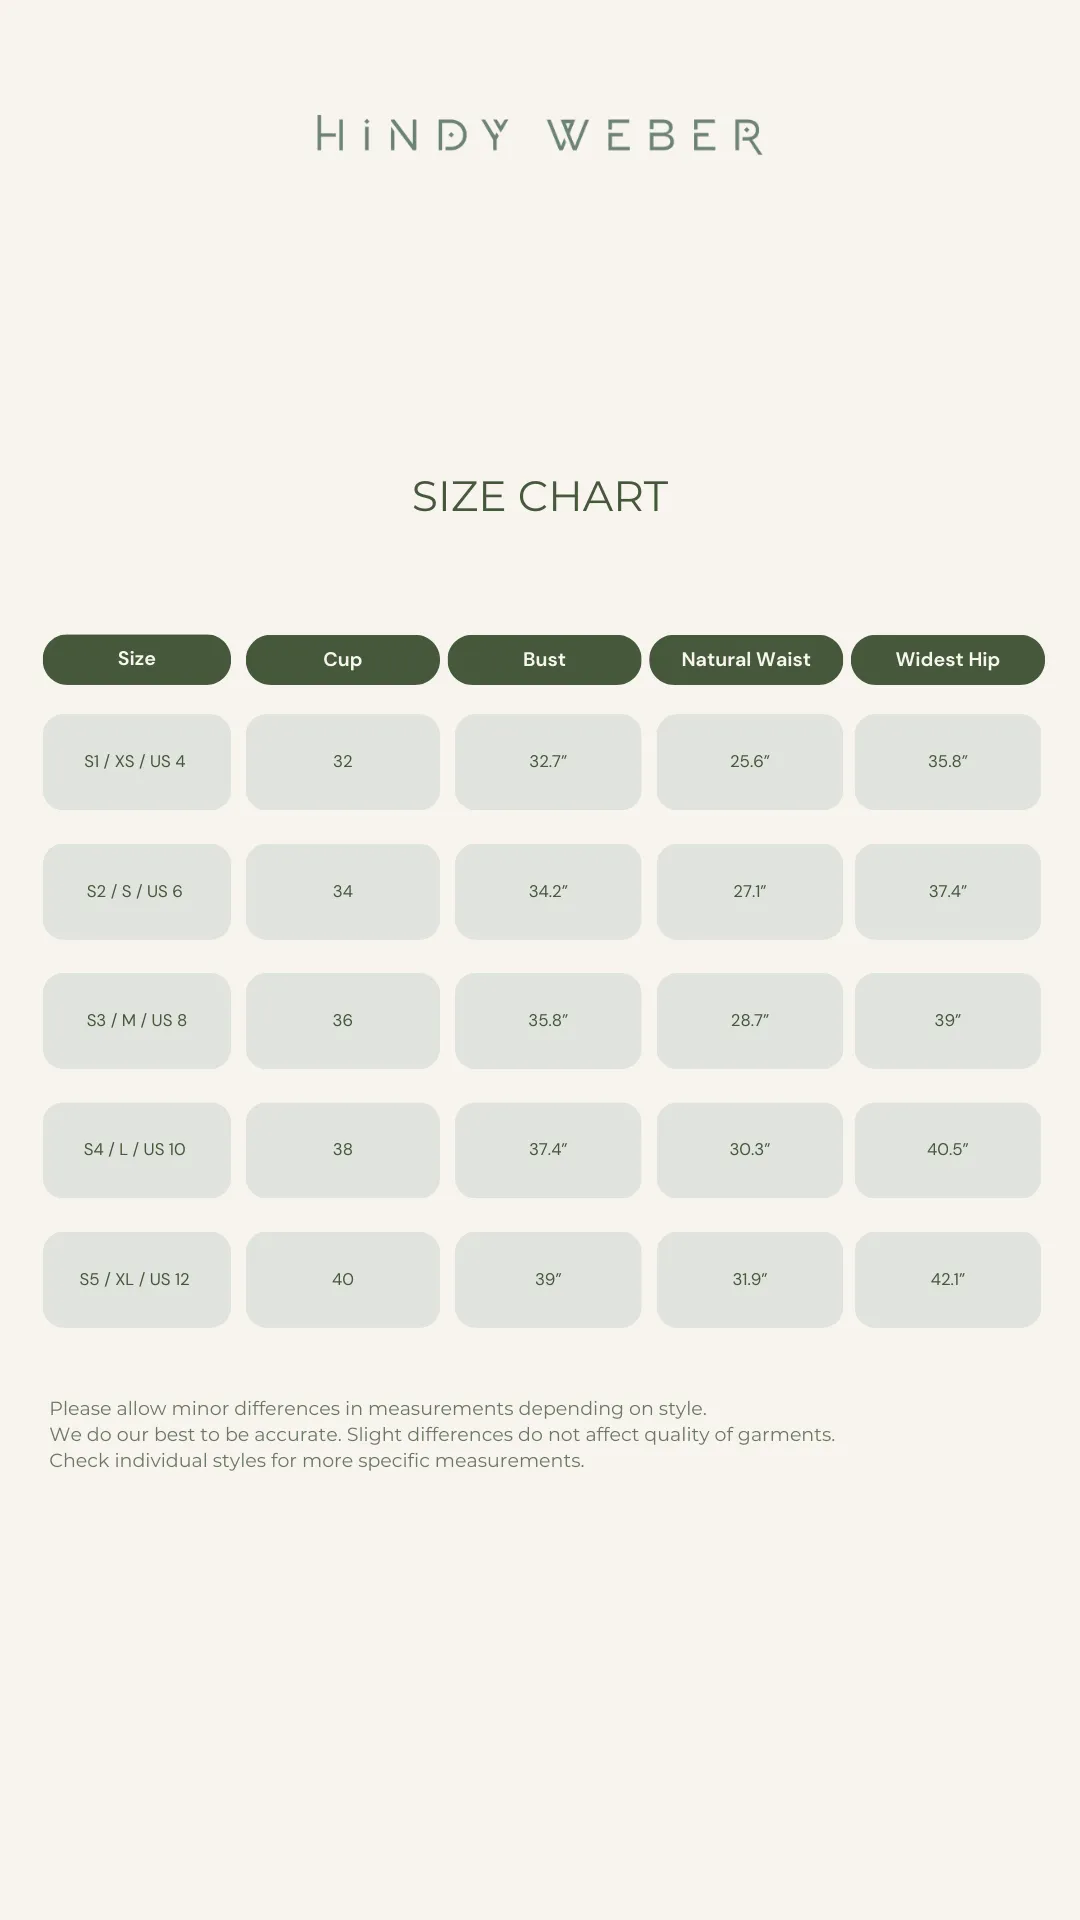Screen dimensions: 1080x1920
Task: Click the Hindy Weber logo
Action: (540, 135)
